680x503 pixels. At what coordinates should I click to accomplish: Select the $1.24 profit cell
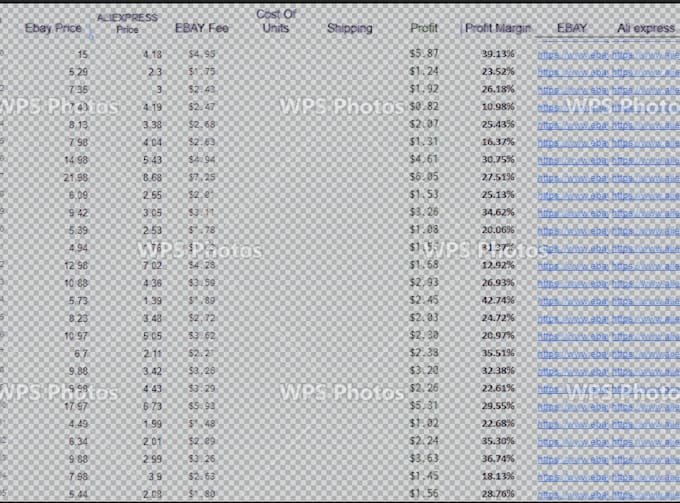click(x=424, y=71)
